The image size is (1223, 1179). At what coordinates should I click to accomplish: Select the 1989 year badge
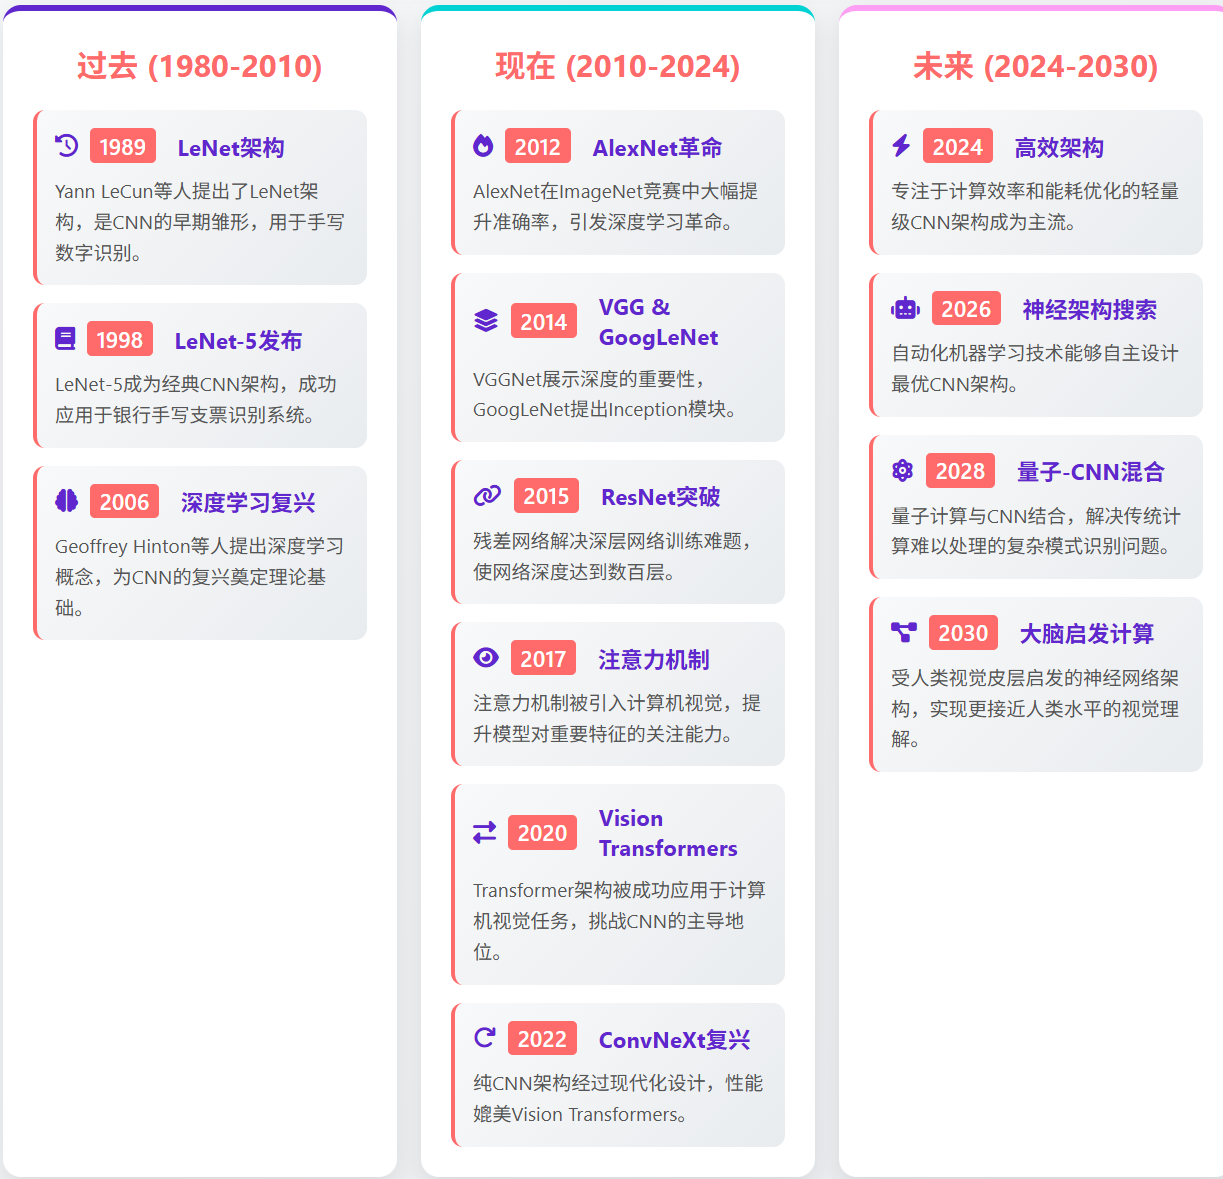123,146
